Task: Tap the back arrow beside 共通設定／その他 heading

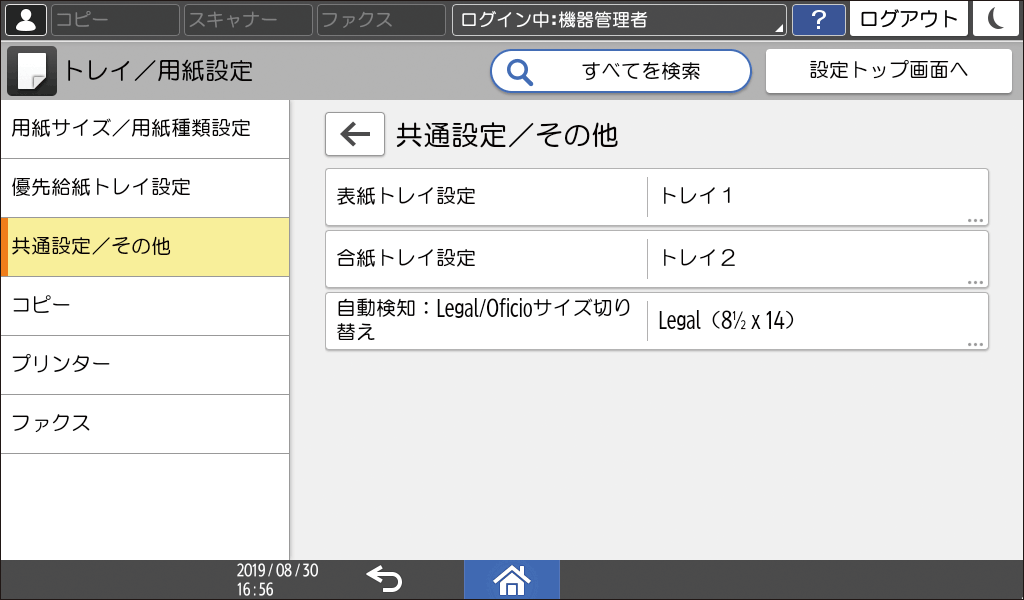Action: [354, 133]
